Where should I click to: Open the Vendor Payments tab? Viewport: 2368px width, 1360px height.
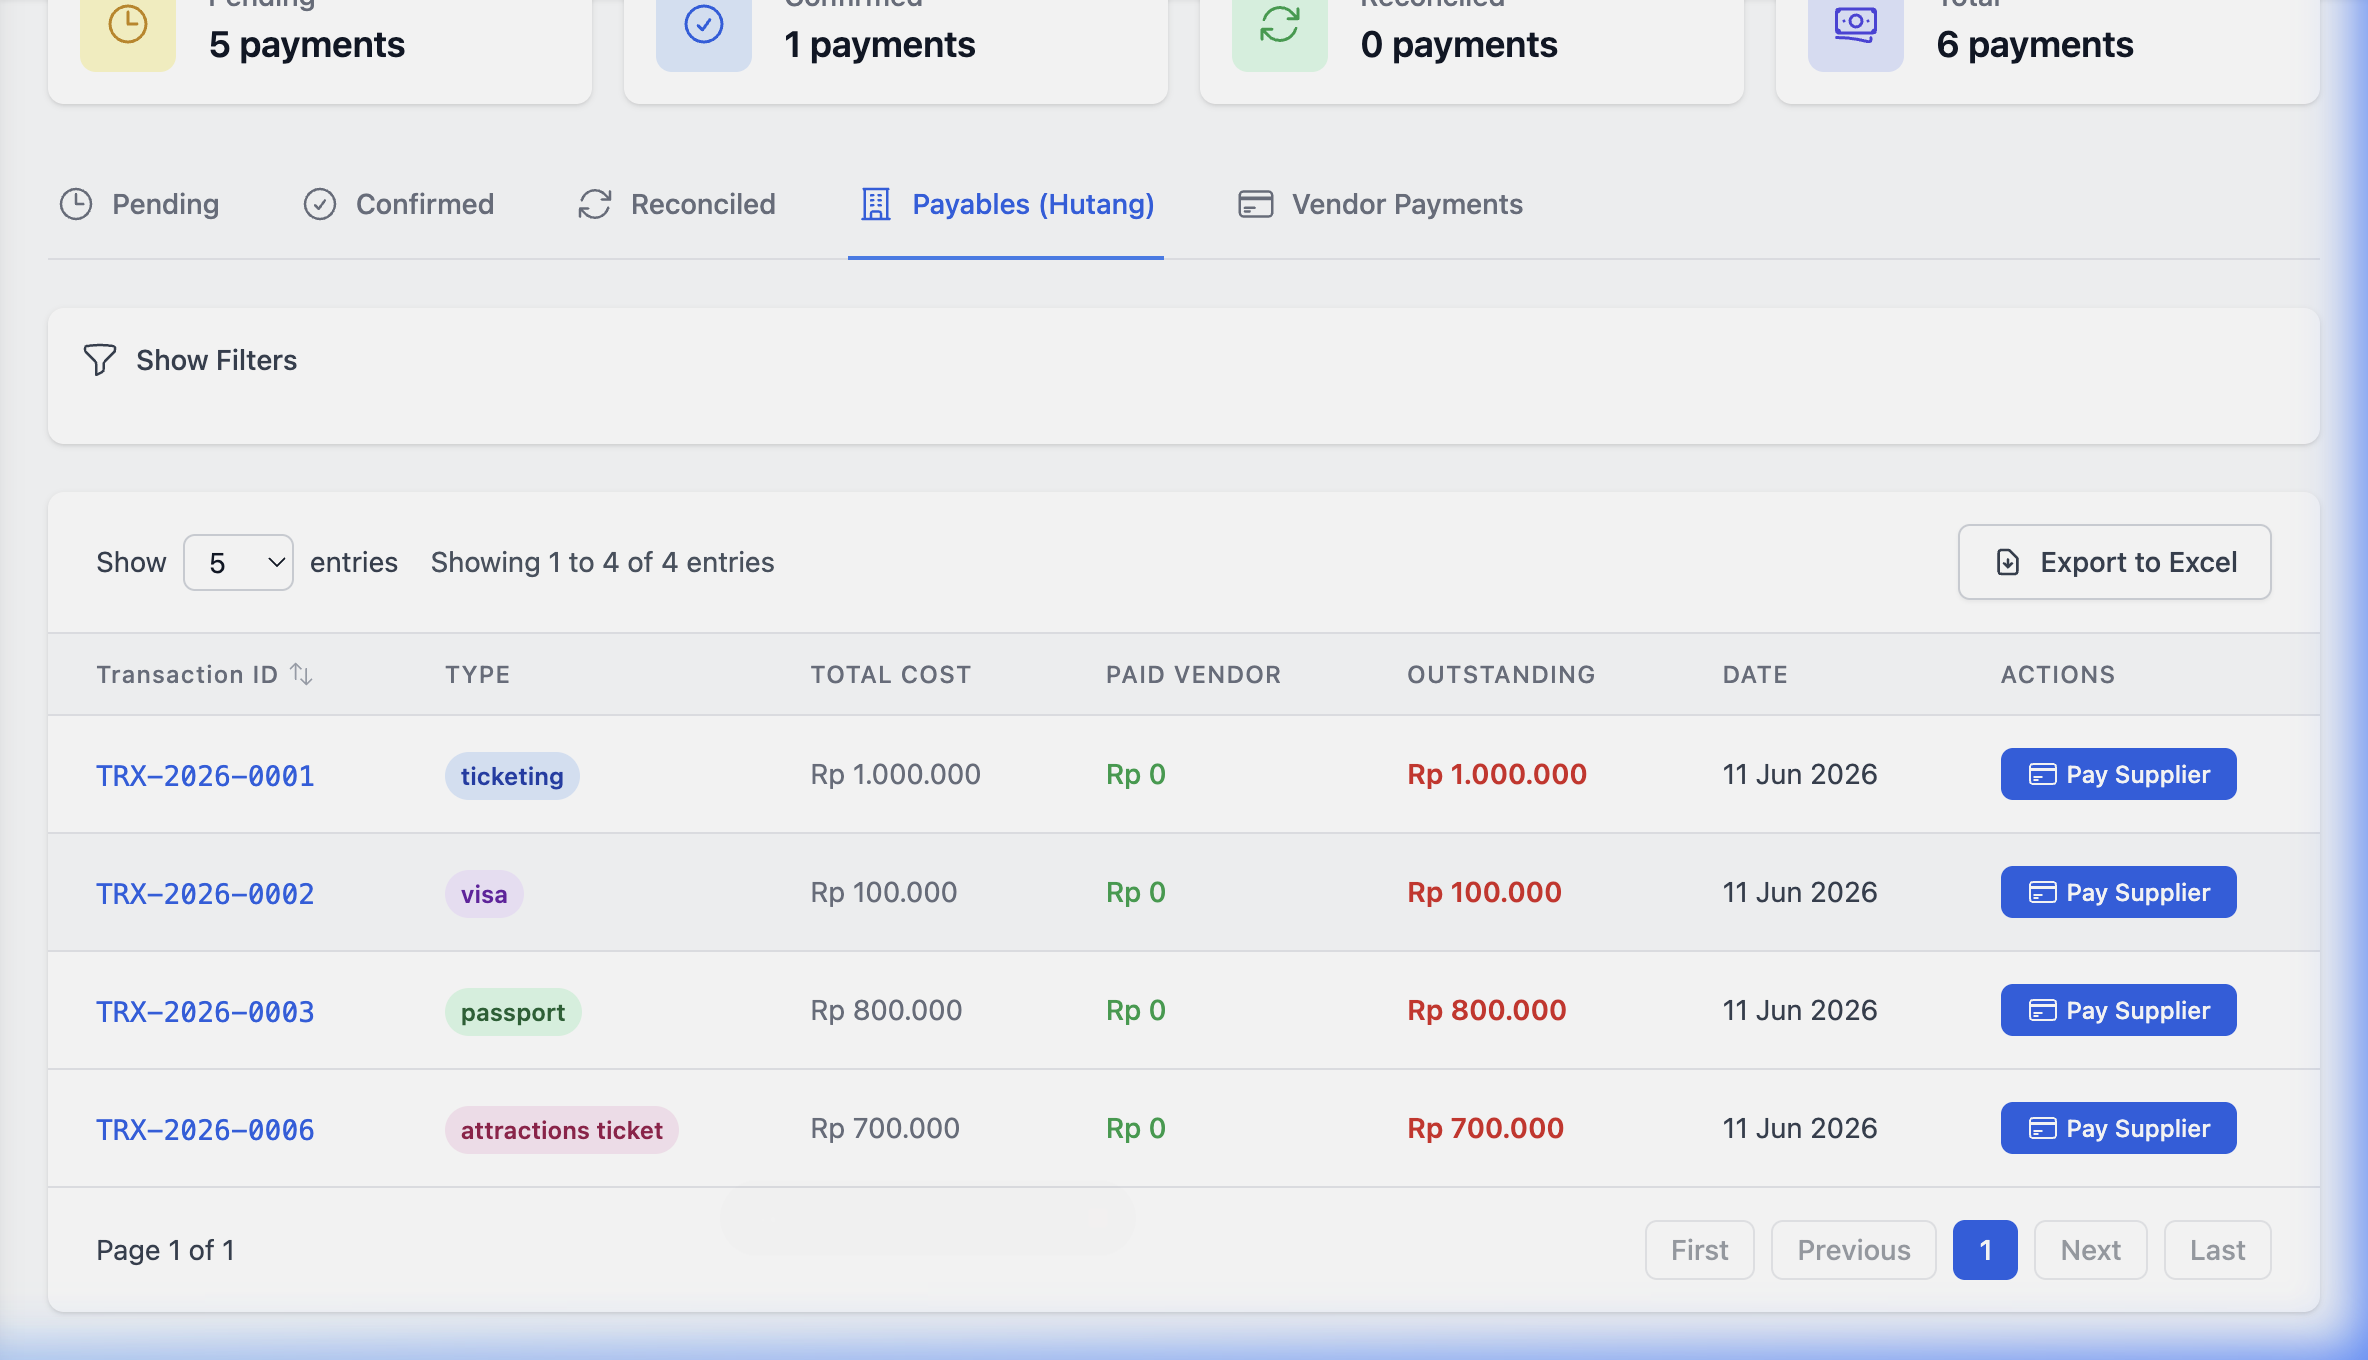[x=1381, y=204]
